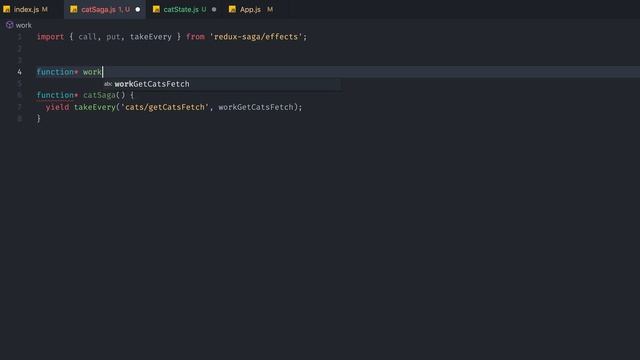This screenshot has height=360, width=640.
Task: Click the 'cats/getCatsFetch' string literal
Action: click(165, 107)
